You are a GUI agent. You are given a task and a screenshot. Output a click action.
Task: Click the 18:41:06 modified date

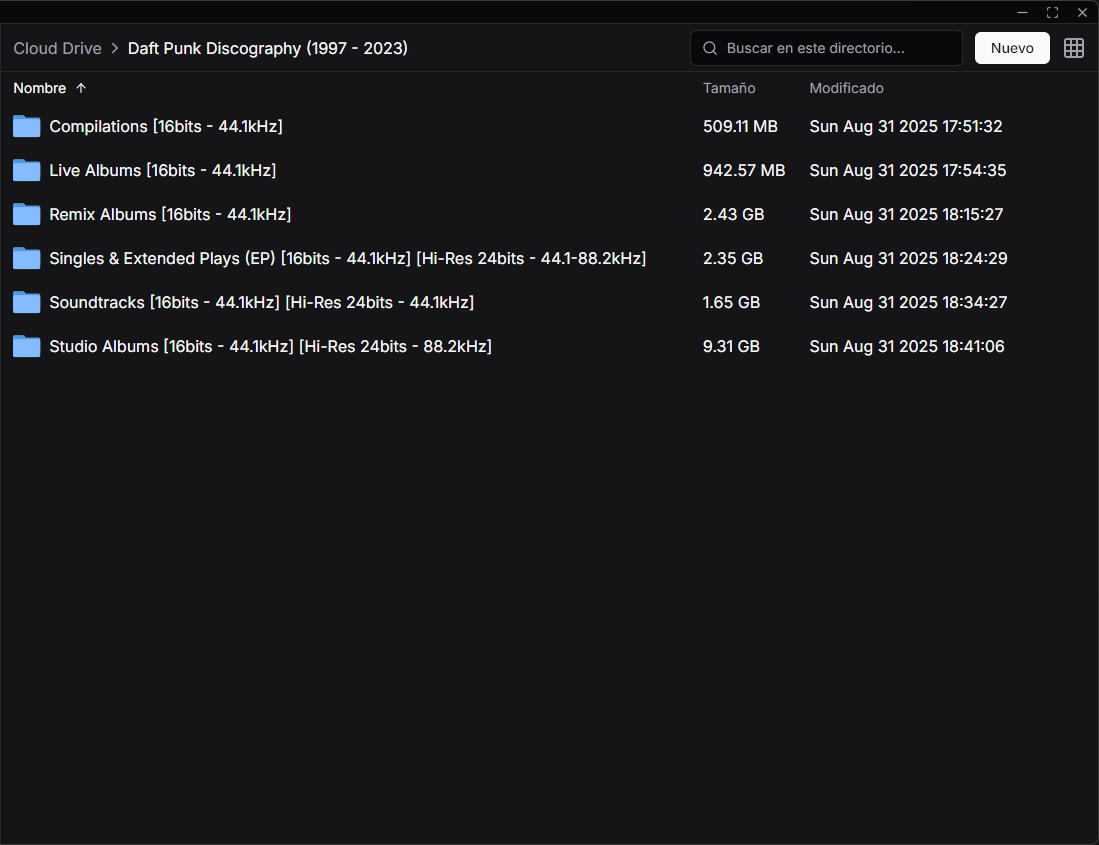[907, 346]
